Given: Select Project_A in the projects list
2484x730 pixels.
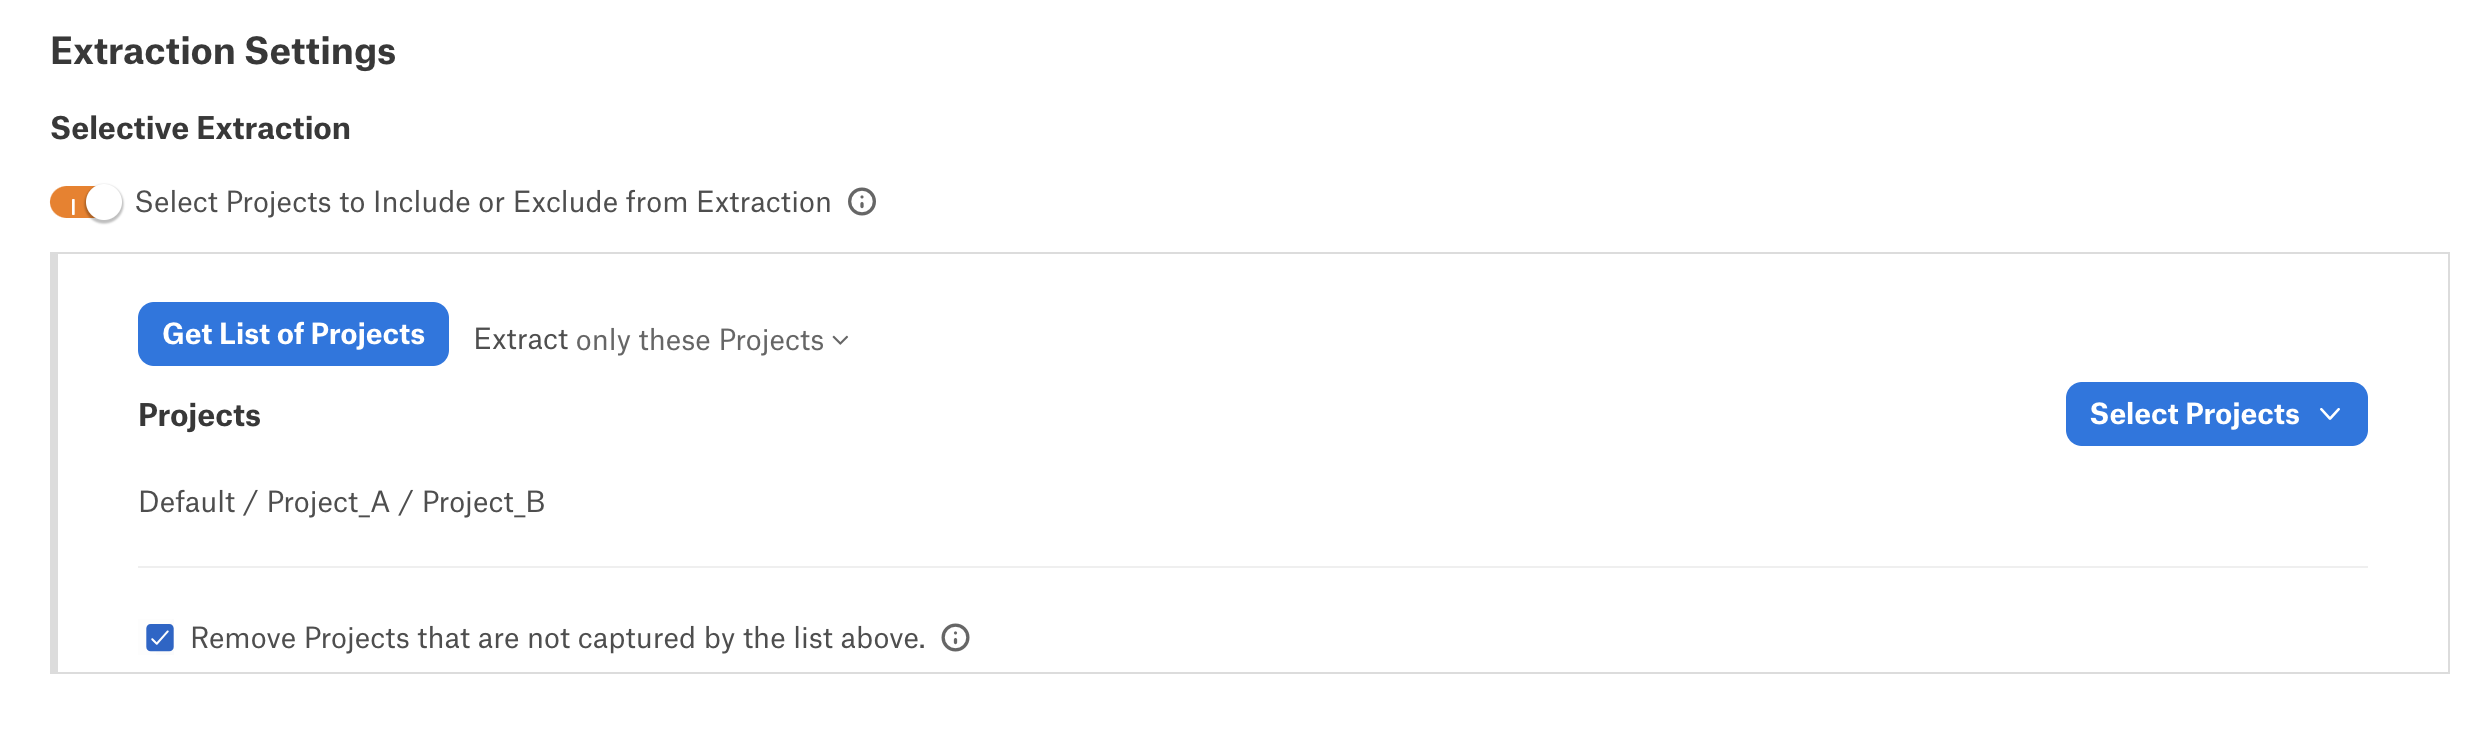Looking at the screenshot, I should click(x=328, y=502).
